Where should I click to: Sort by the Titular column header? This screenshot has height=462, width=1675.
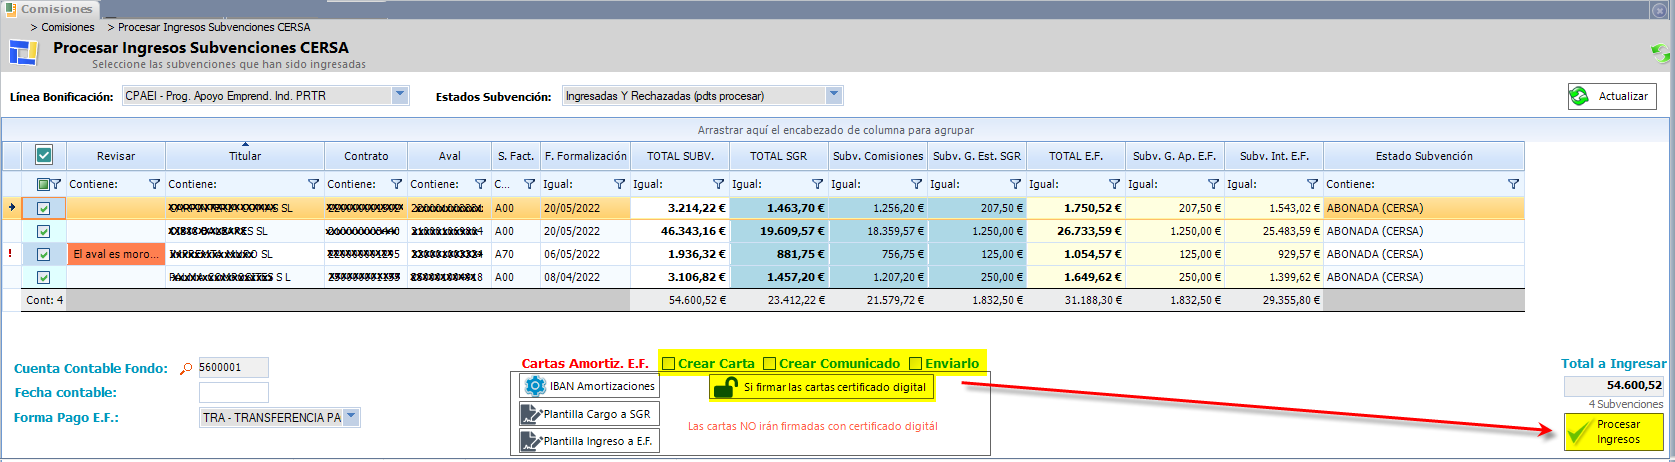[245, 156]
